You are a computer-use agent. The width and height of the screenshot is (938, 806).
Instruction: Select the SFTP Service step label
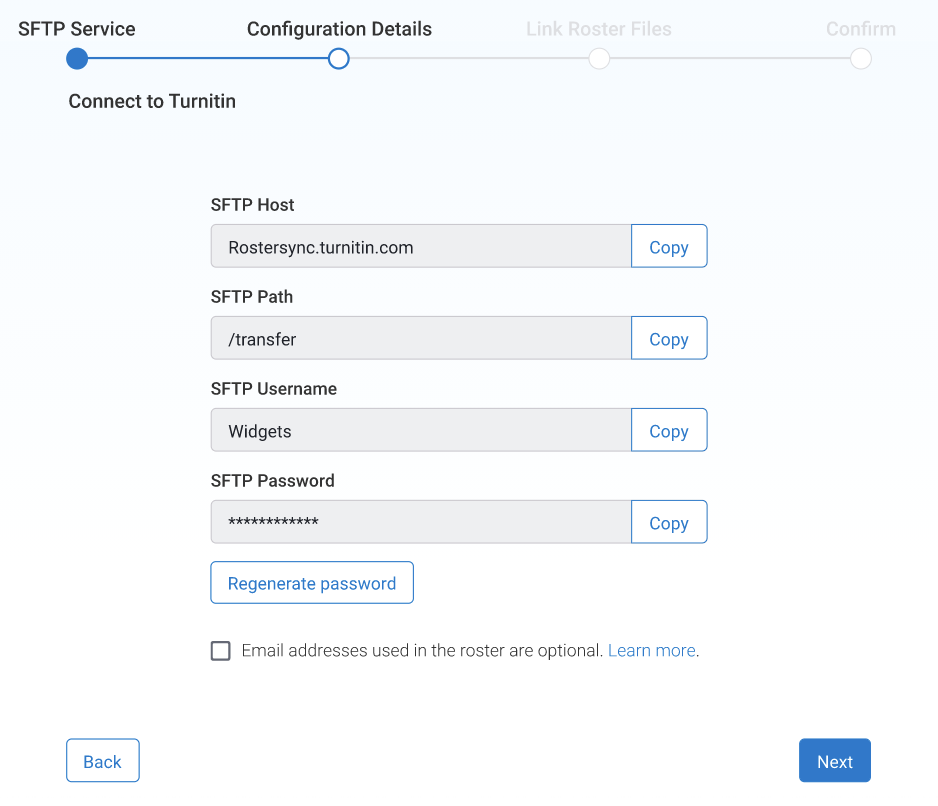77,29
